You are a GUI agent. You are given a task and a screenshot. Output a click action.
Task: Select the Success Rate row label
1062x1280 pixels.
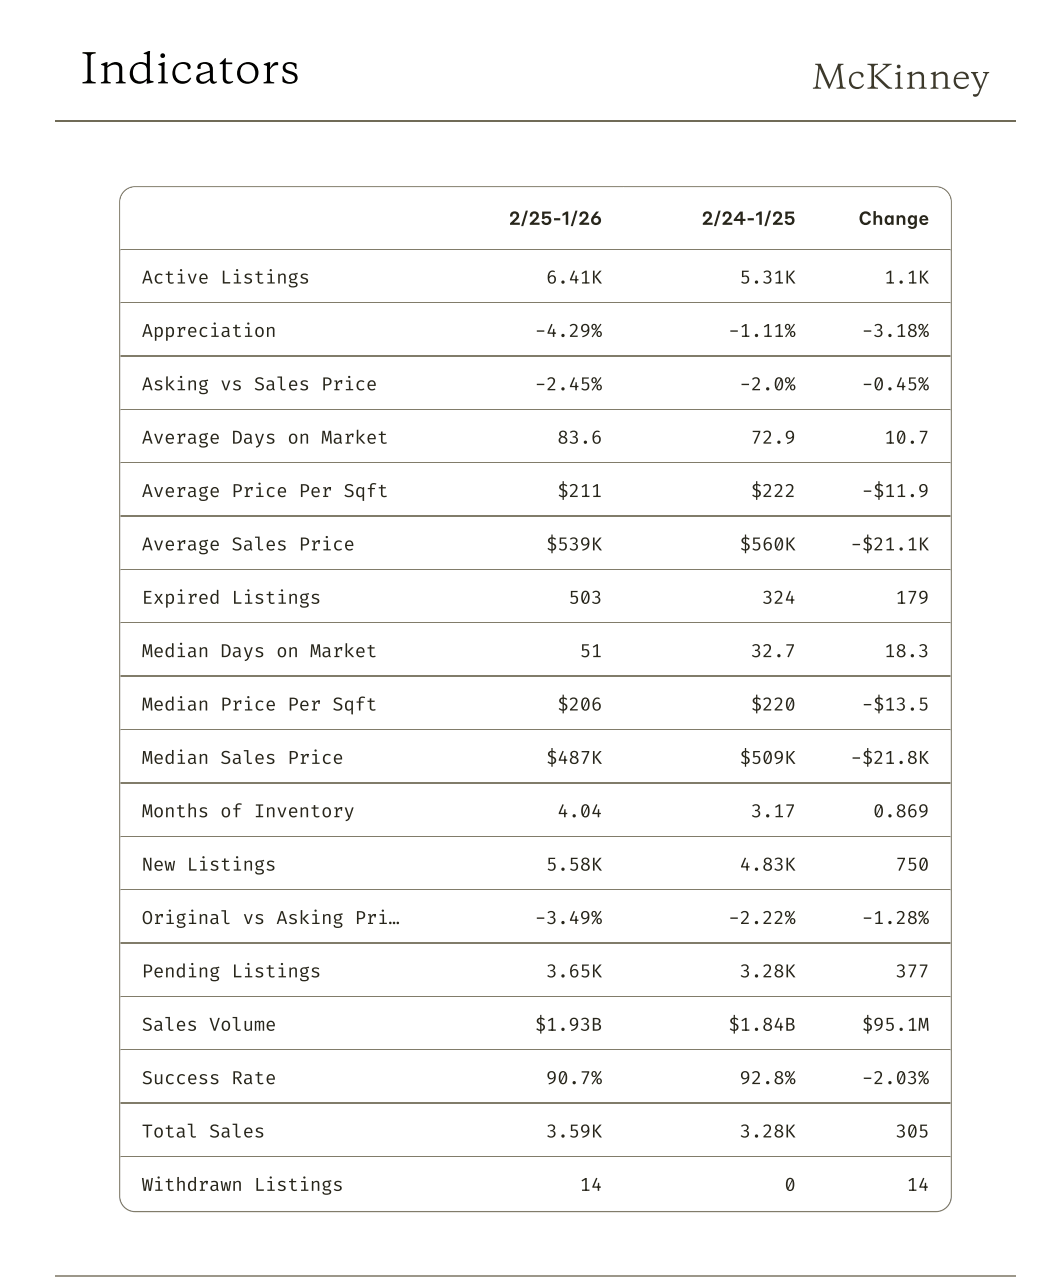click(209, 1078)
